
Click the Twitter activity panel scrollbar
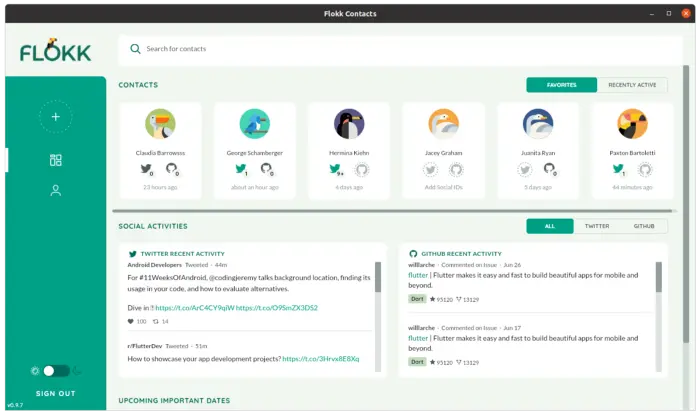(x=378, y=277)
